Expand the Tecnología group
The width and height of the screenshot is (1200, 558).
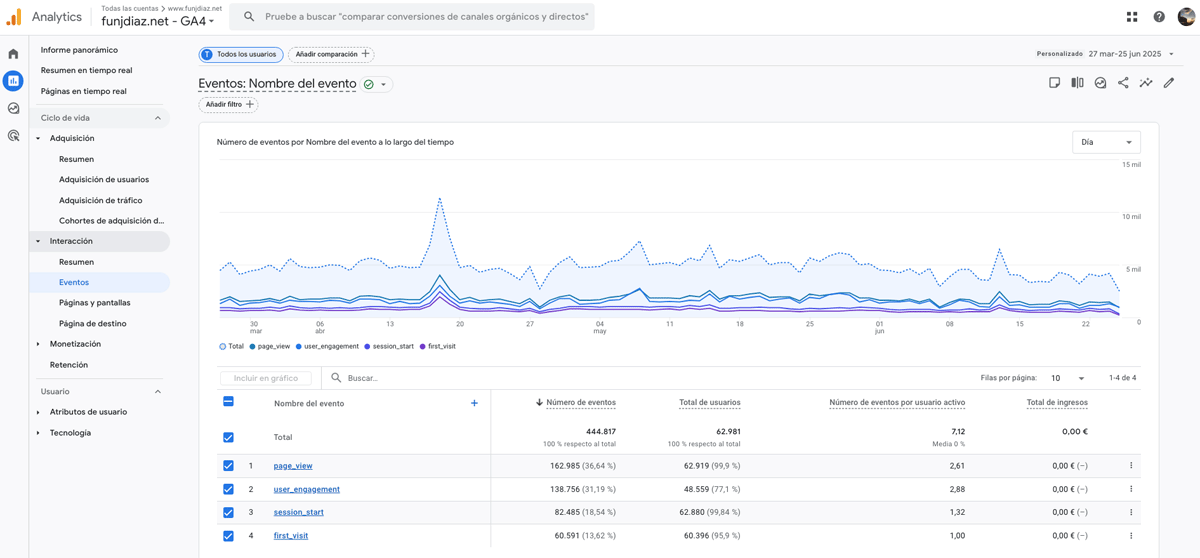click(38, 433)
